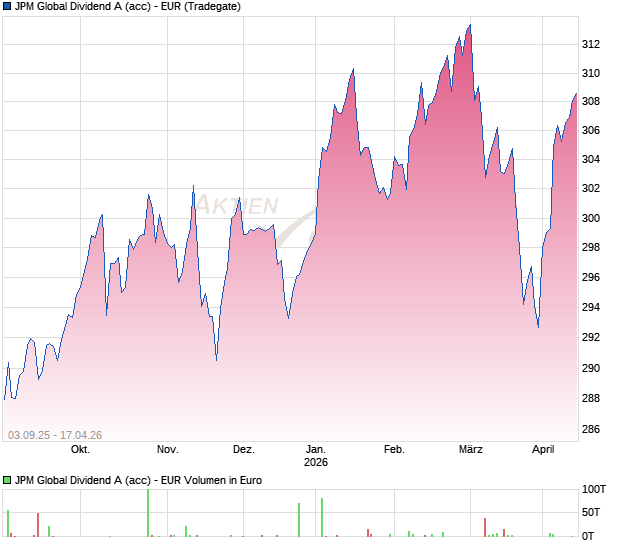The image size is (620, 546).
Task: Click the 'Dez.' month label
Action: click(244, 450)
